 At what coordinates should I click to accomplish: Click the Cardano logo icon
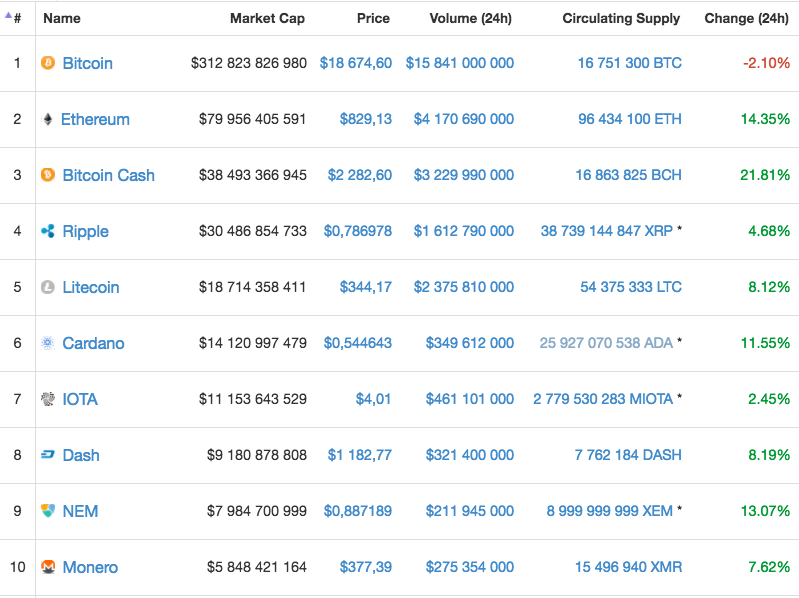(48, 343)
